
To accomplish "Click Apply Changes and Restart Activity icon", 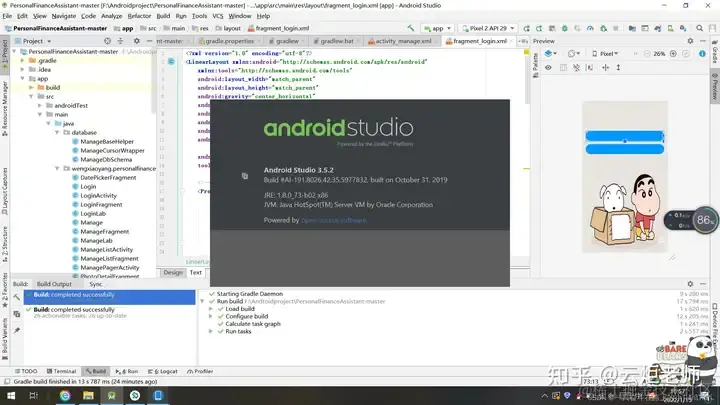I will tap(539, 28).
